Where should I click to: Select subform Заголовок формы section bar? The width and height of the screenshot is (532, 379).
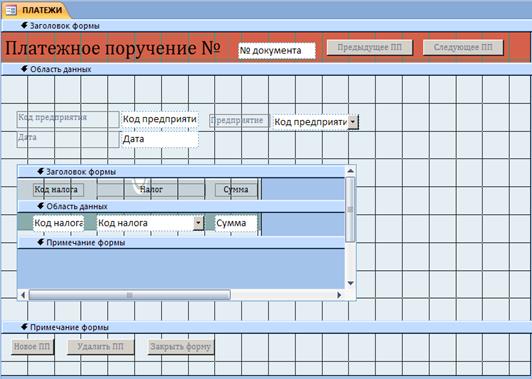(x=181, y=172)
